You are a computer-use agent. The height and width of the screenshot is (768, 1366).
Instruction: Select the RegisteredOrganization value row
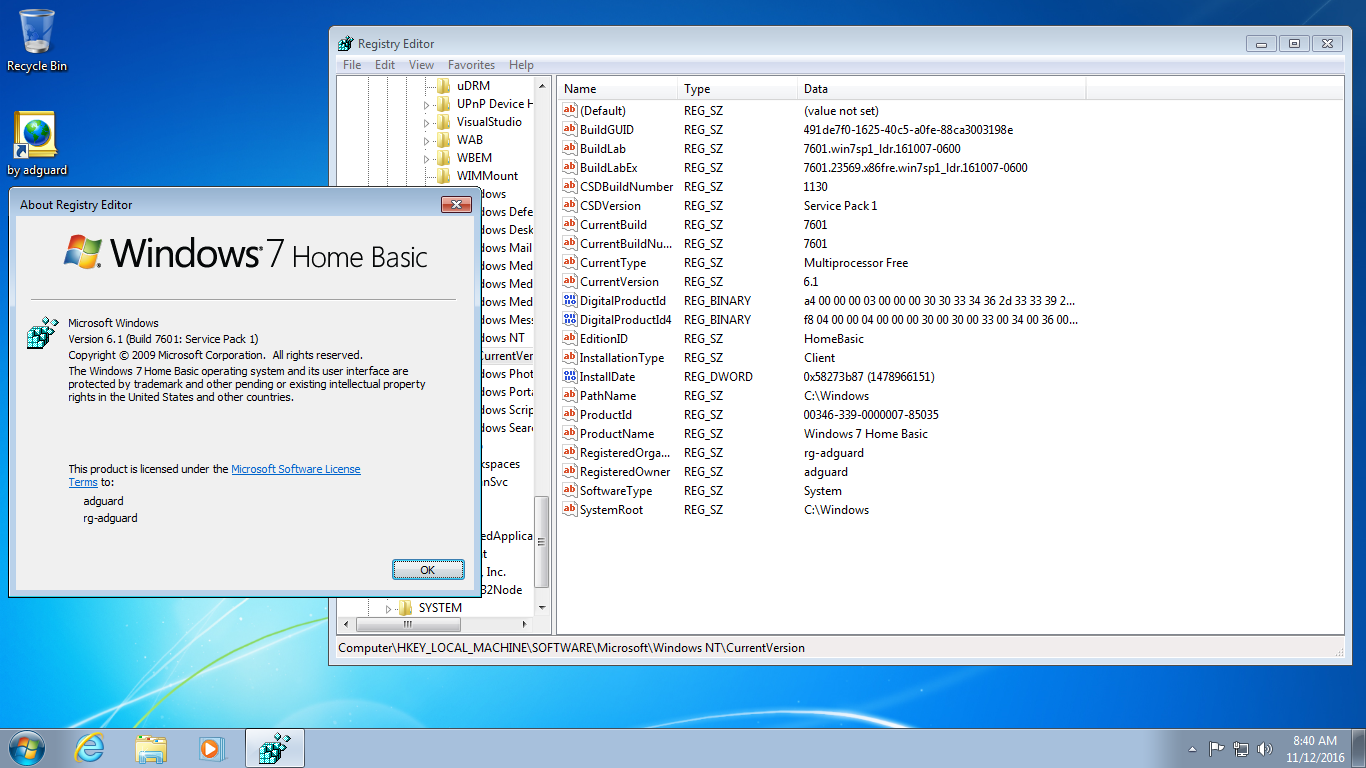(820, 453)
